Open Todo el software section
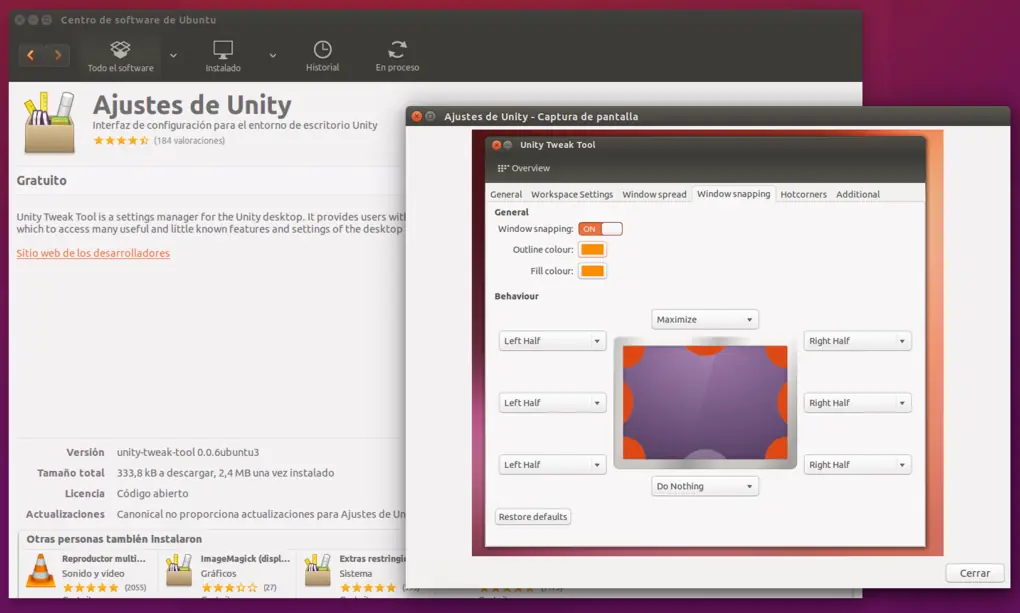This screenshot has height=613, width=1020. click(x=120, y=55)
